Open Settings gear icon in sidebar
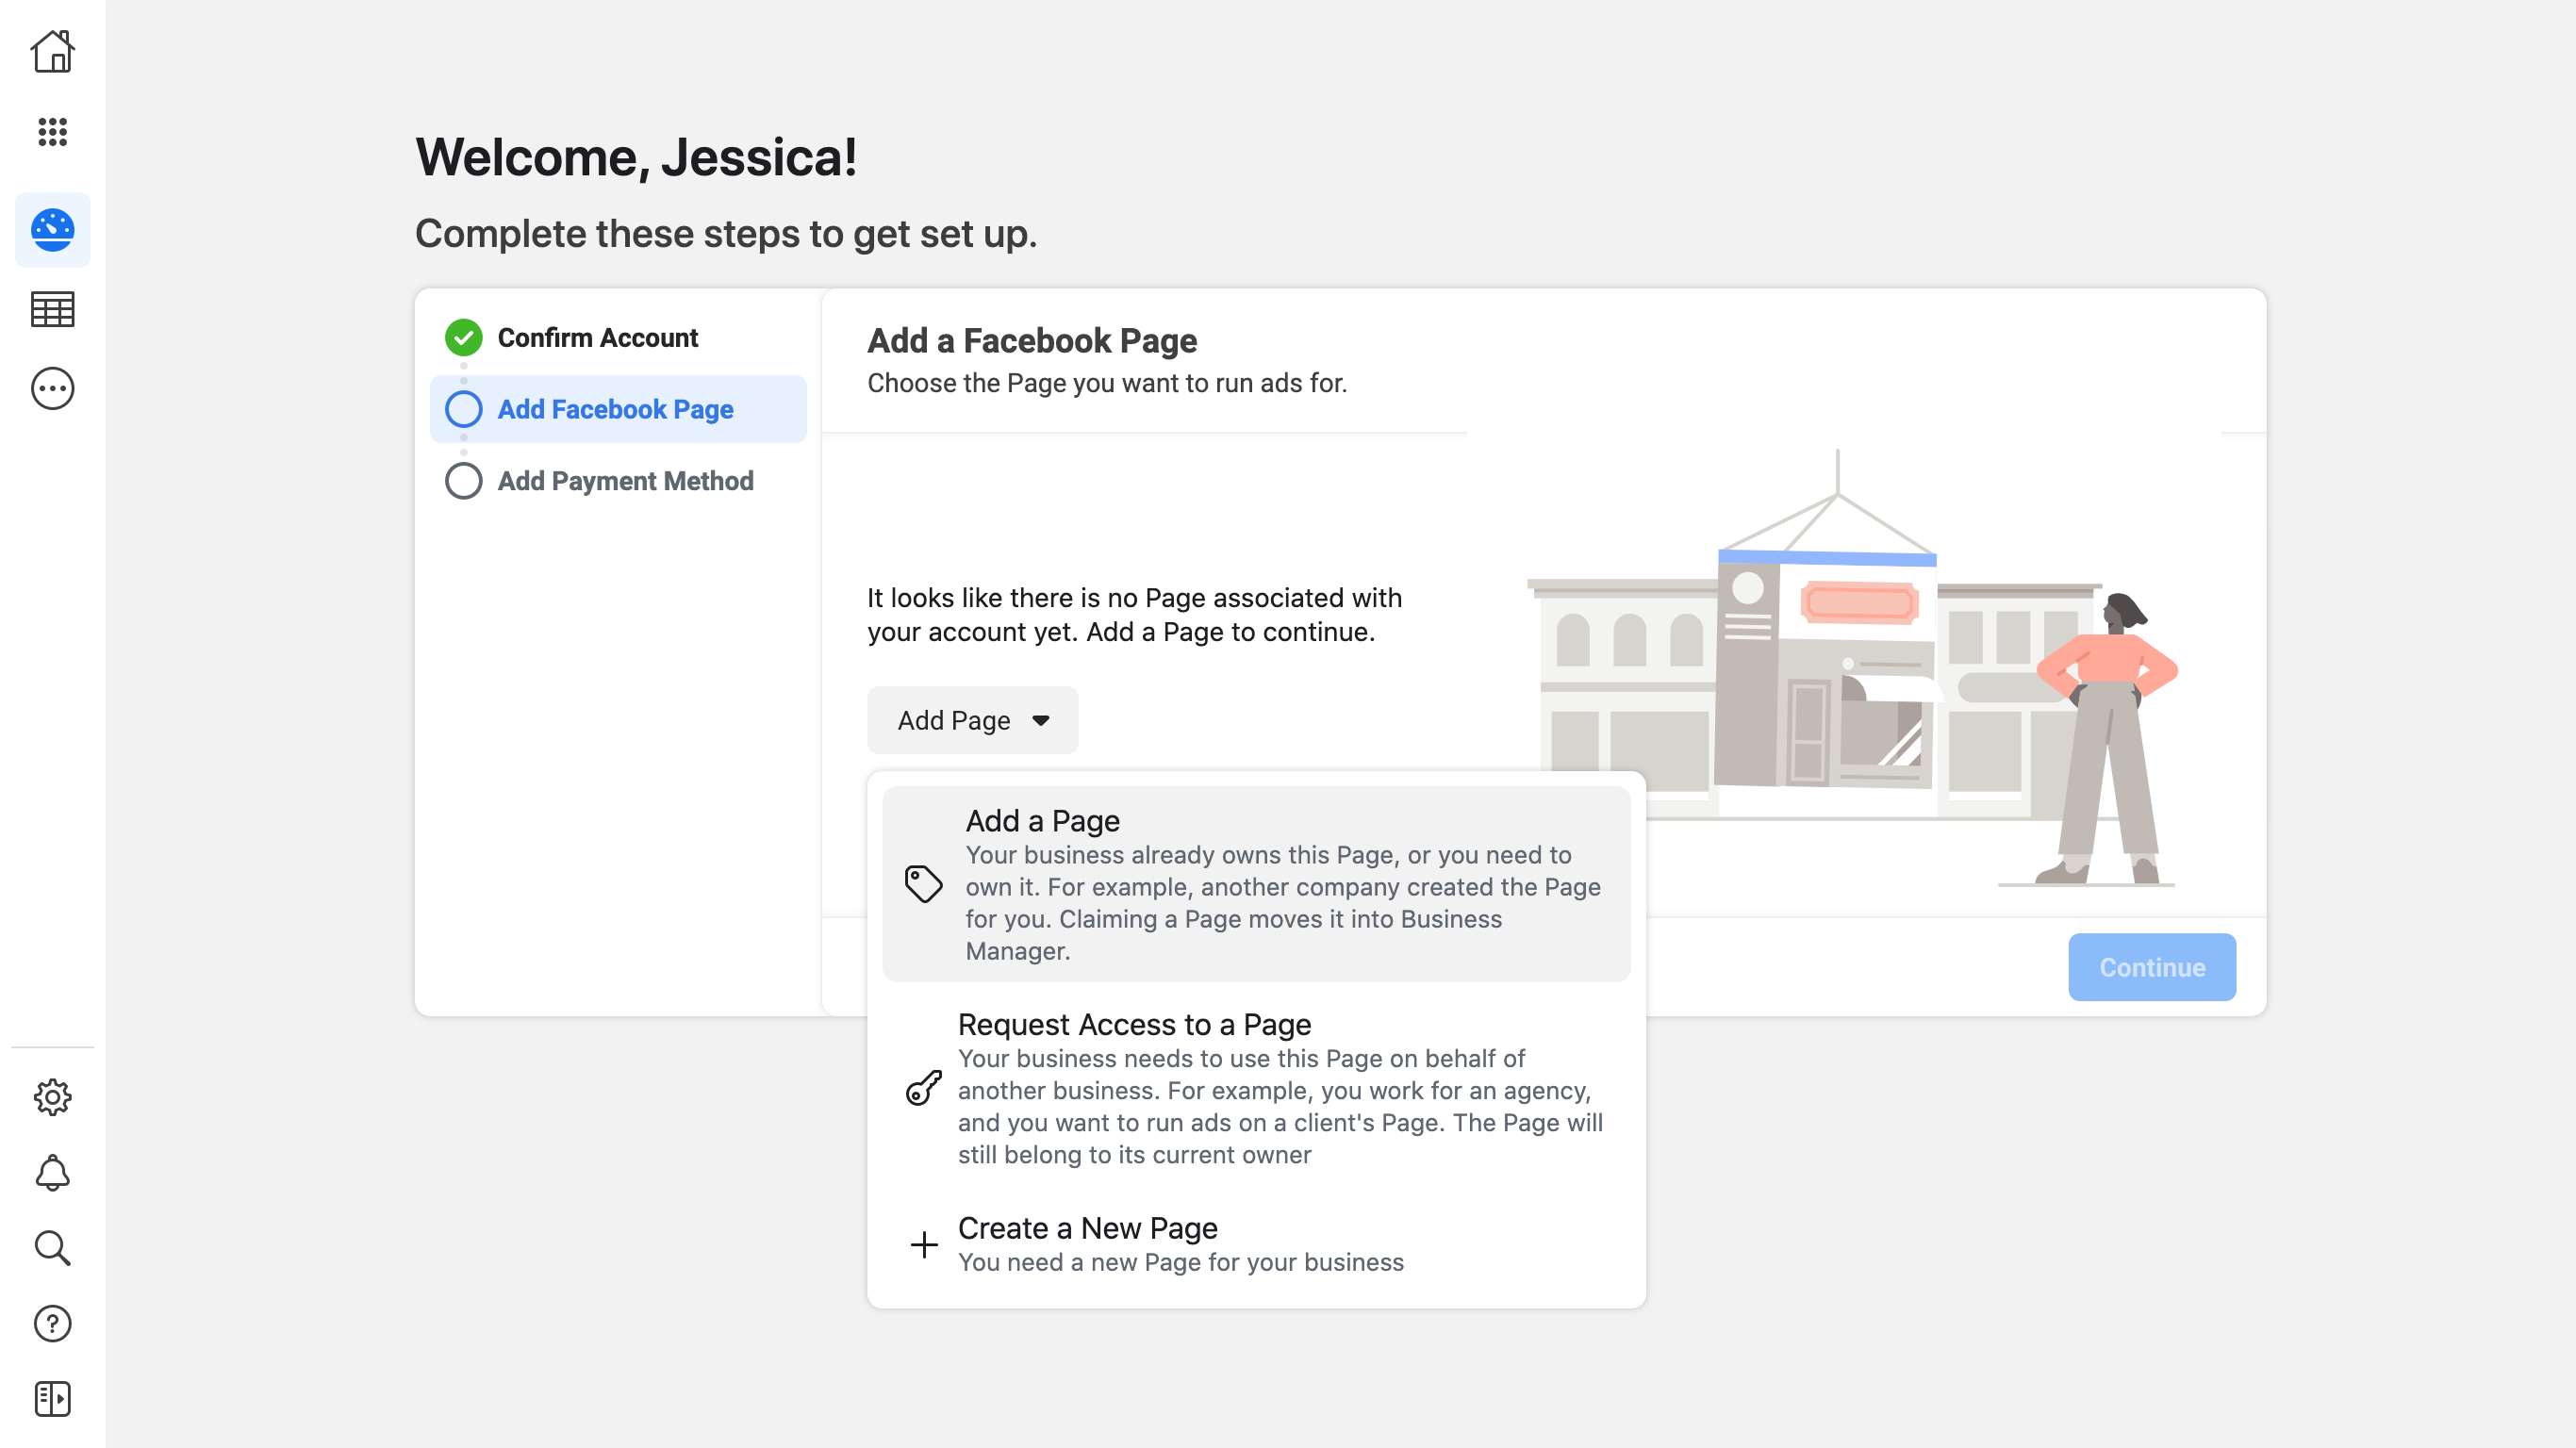The width and height of the screenshot is (2576, 1448). (52, 1097)
